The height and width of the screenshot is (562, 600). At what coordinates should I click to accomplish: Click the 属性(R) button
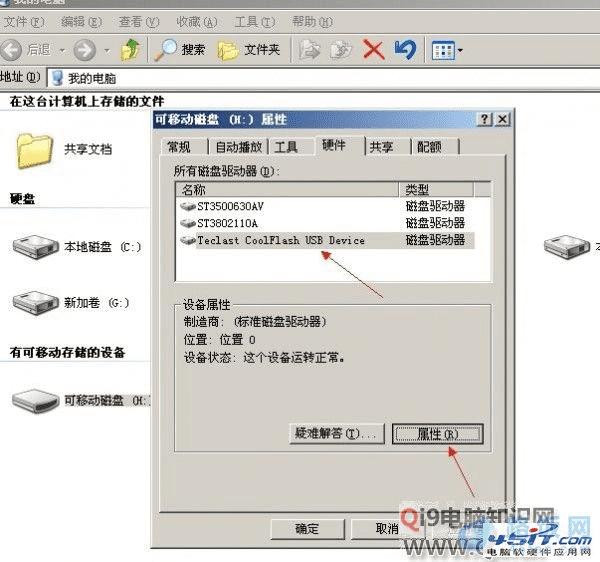[438, 434]
